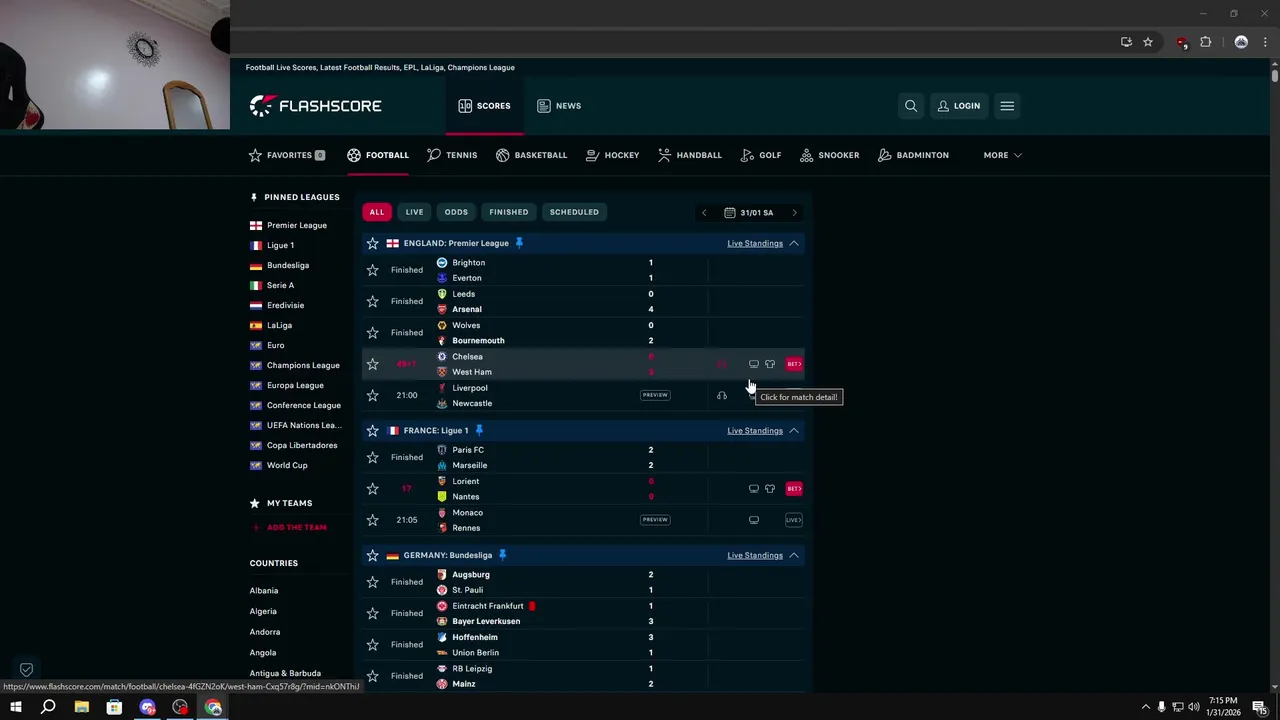1280x720 pixels.
Task: Favorite the Leeds vs Arsenal match star
Action: [x=373, y=301]
